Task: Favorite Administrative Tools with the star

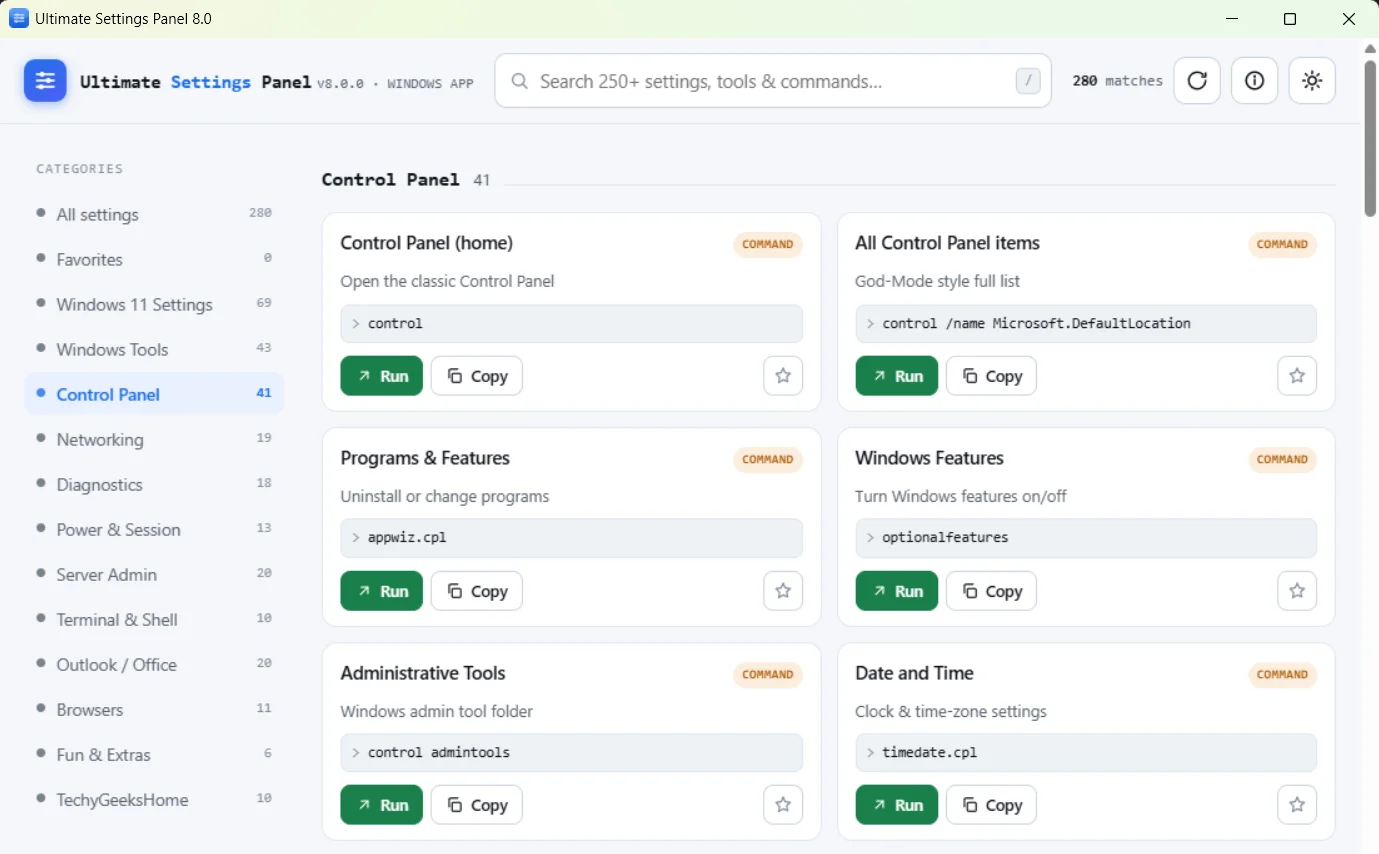Action: point(783,805)
